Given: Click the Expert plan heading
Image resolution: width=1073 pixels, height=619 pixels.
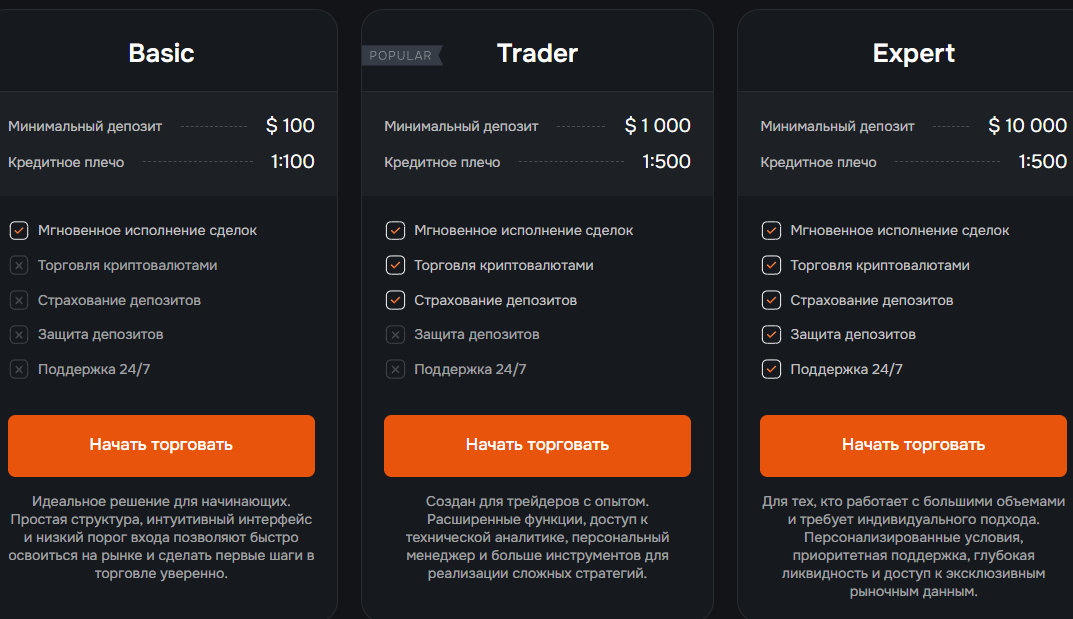Looking at the screenshot, I should [x=913, y=53].
